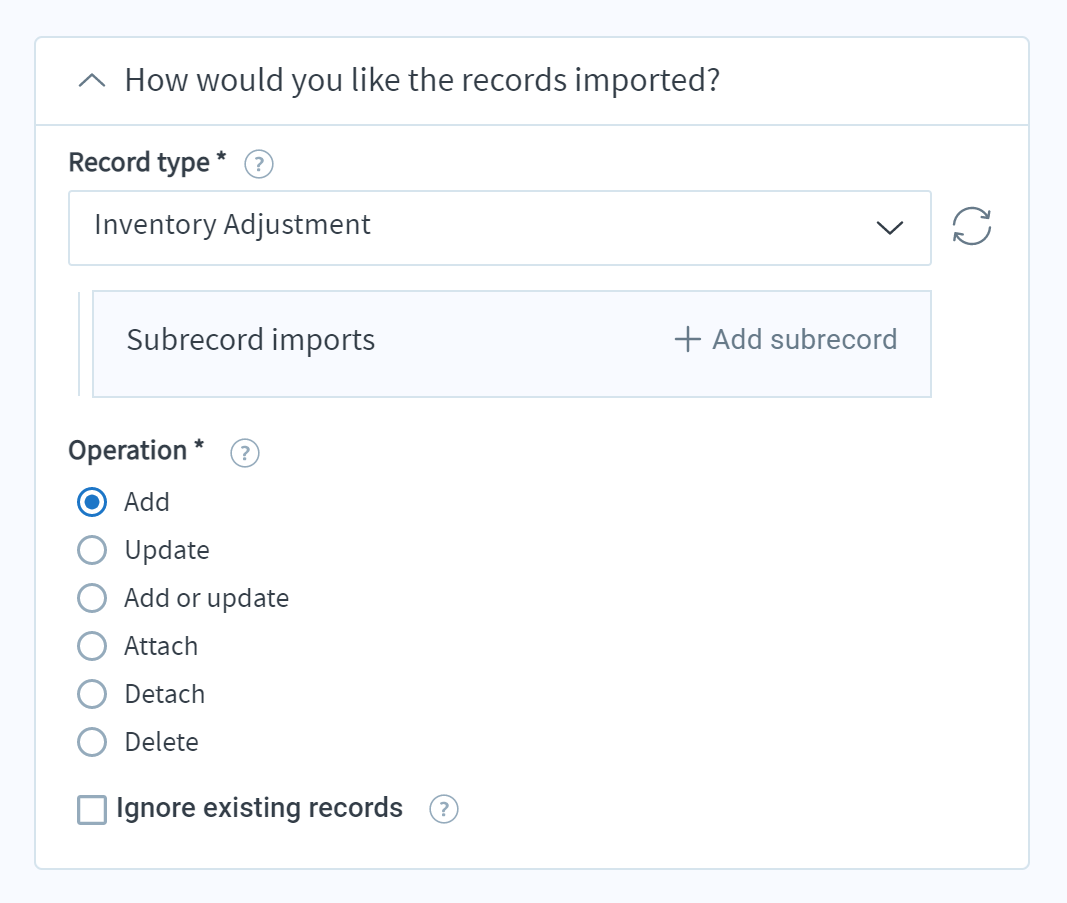
Task: Select the Add operation
Action: (92, 502)
